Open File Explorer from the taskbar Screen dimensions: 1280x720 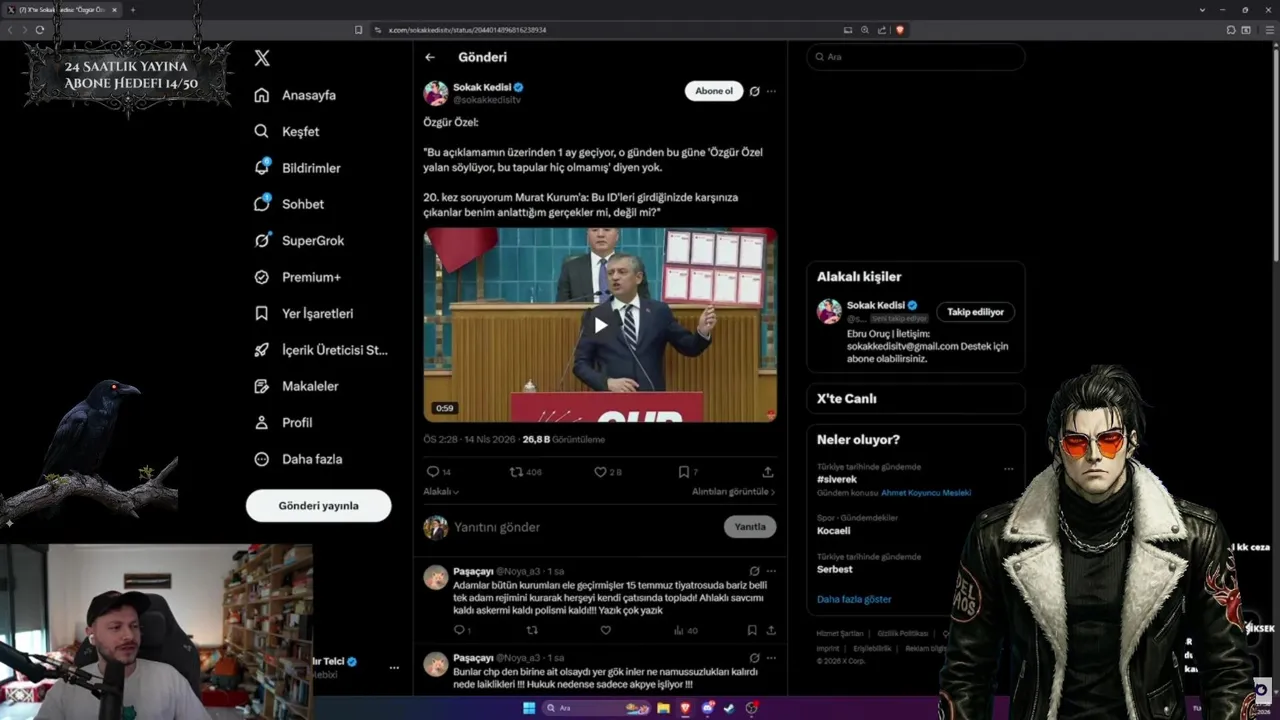pos(663,708)
